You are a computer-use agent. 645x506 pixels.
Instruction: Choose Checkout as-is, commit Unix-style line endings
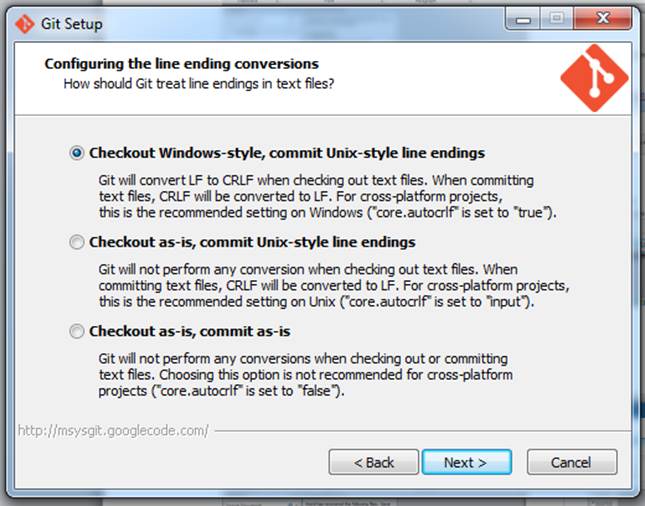(x=77, y=242)
